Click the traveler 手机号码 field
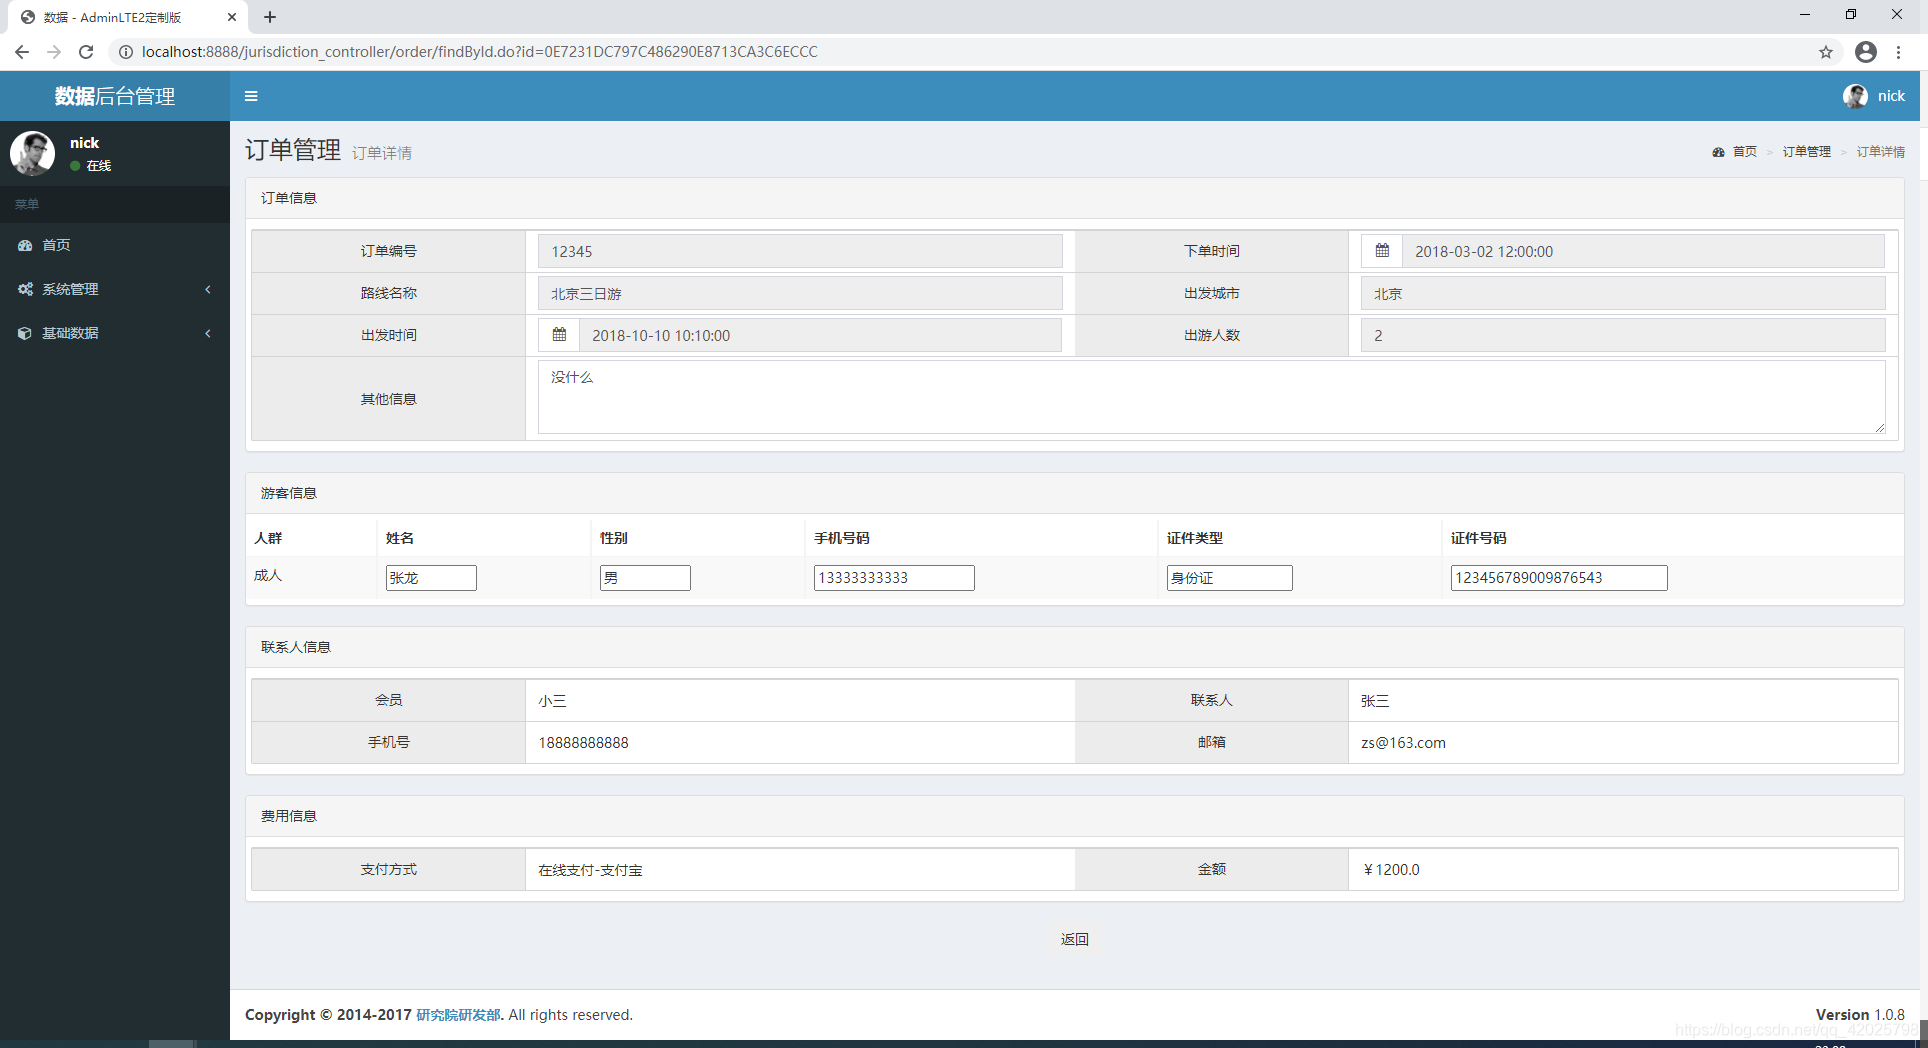Viewport: 1928px width, 1048px height. [x=894, y=578]
